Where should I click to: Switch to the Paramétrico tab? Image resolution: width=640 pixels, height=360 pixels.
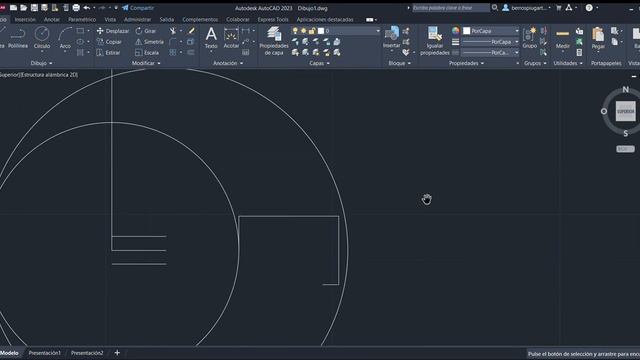[x=82, y=19]
